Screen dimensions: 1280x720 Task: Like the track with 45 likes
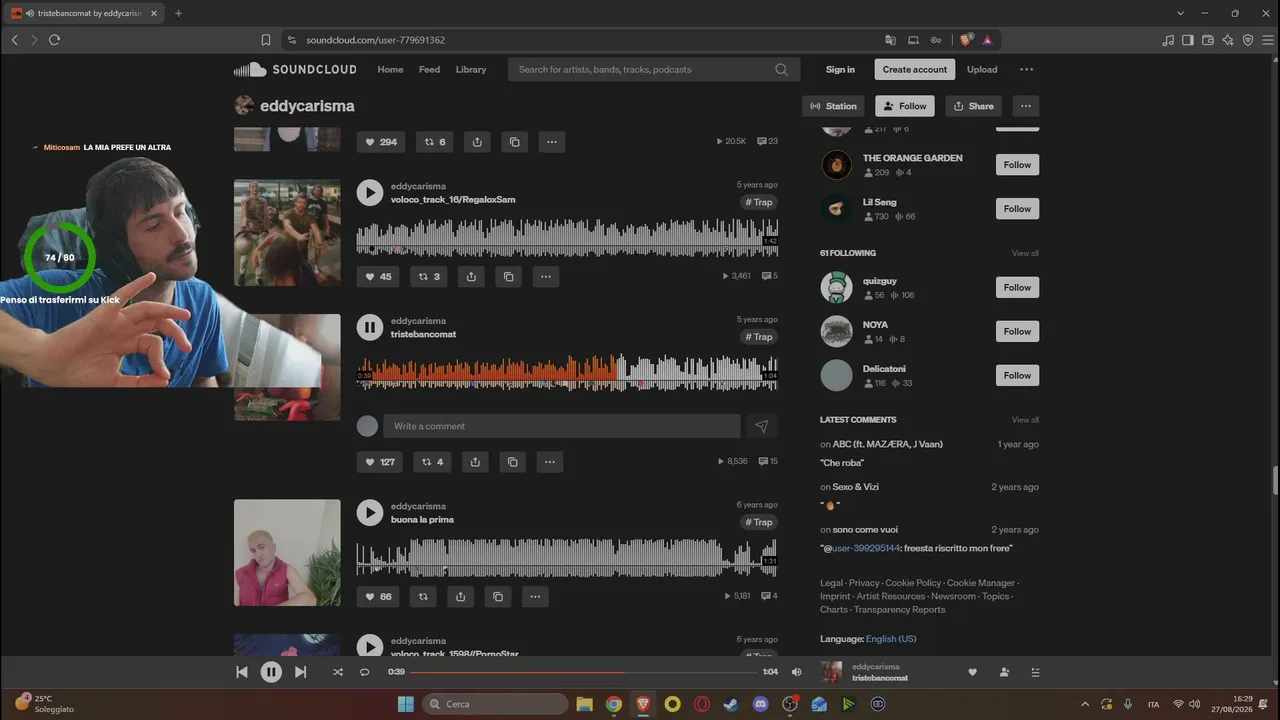point(379,276)
